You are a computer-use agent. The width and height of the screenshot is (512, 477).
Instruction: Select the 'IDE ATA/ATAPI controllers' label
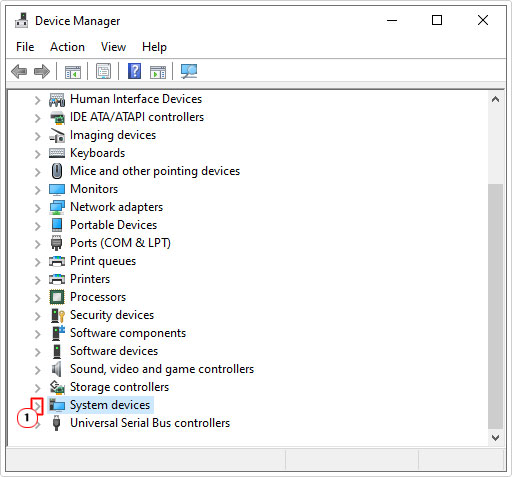tap(137, 117)
